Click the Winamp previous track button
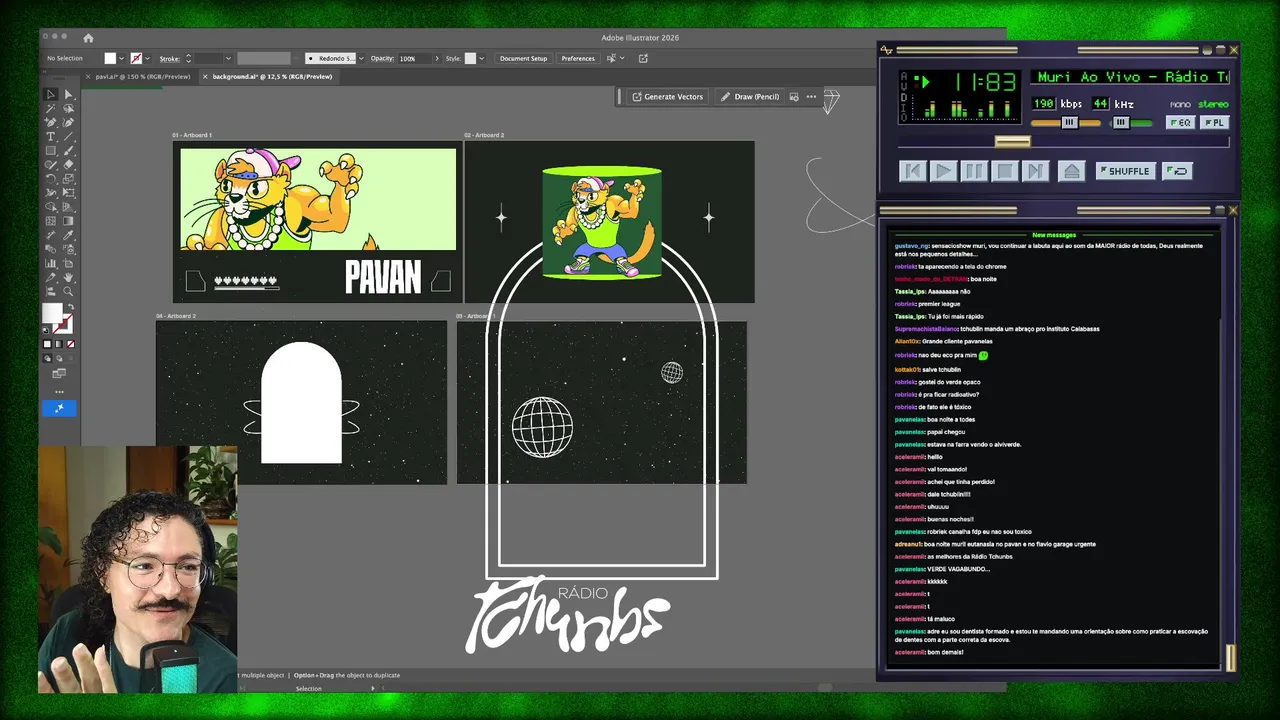The image size is (1280, 720). [x=912, y=171]
